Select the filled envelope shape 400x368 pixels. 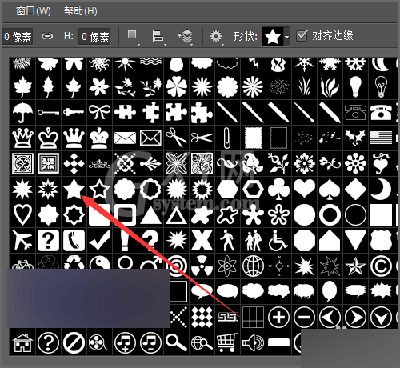(x=125, y=137)
